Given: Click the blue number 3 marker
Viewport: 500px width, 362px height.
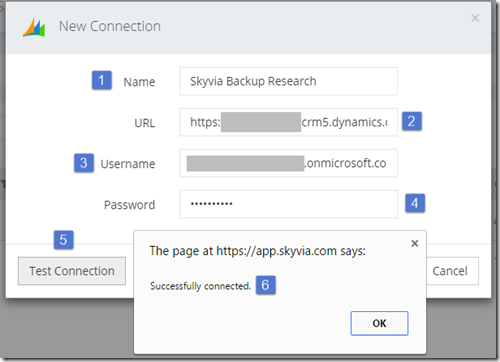Looking at the screenshot, I should click(84, 163).
